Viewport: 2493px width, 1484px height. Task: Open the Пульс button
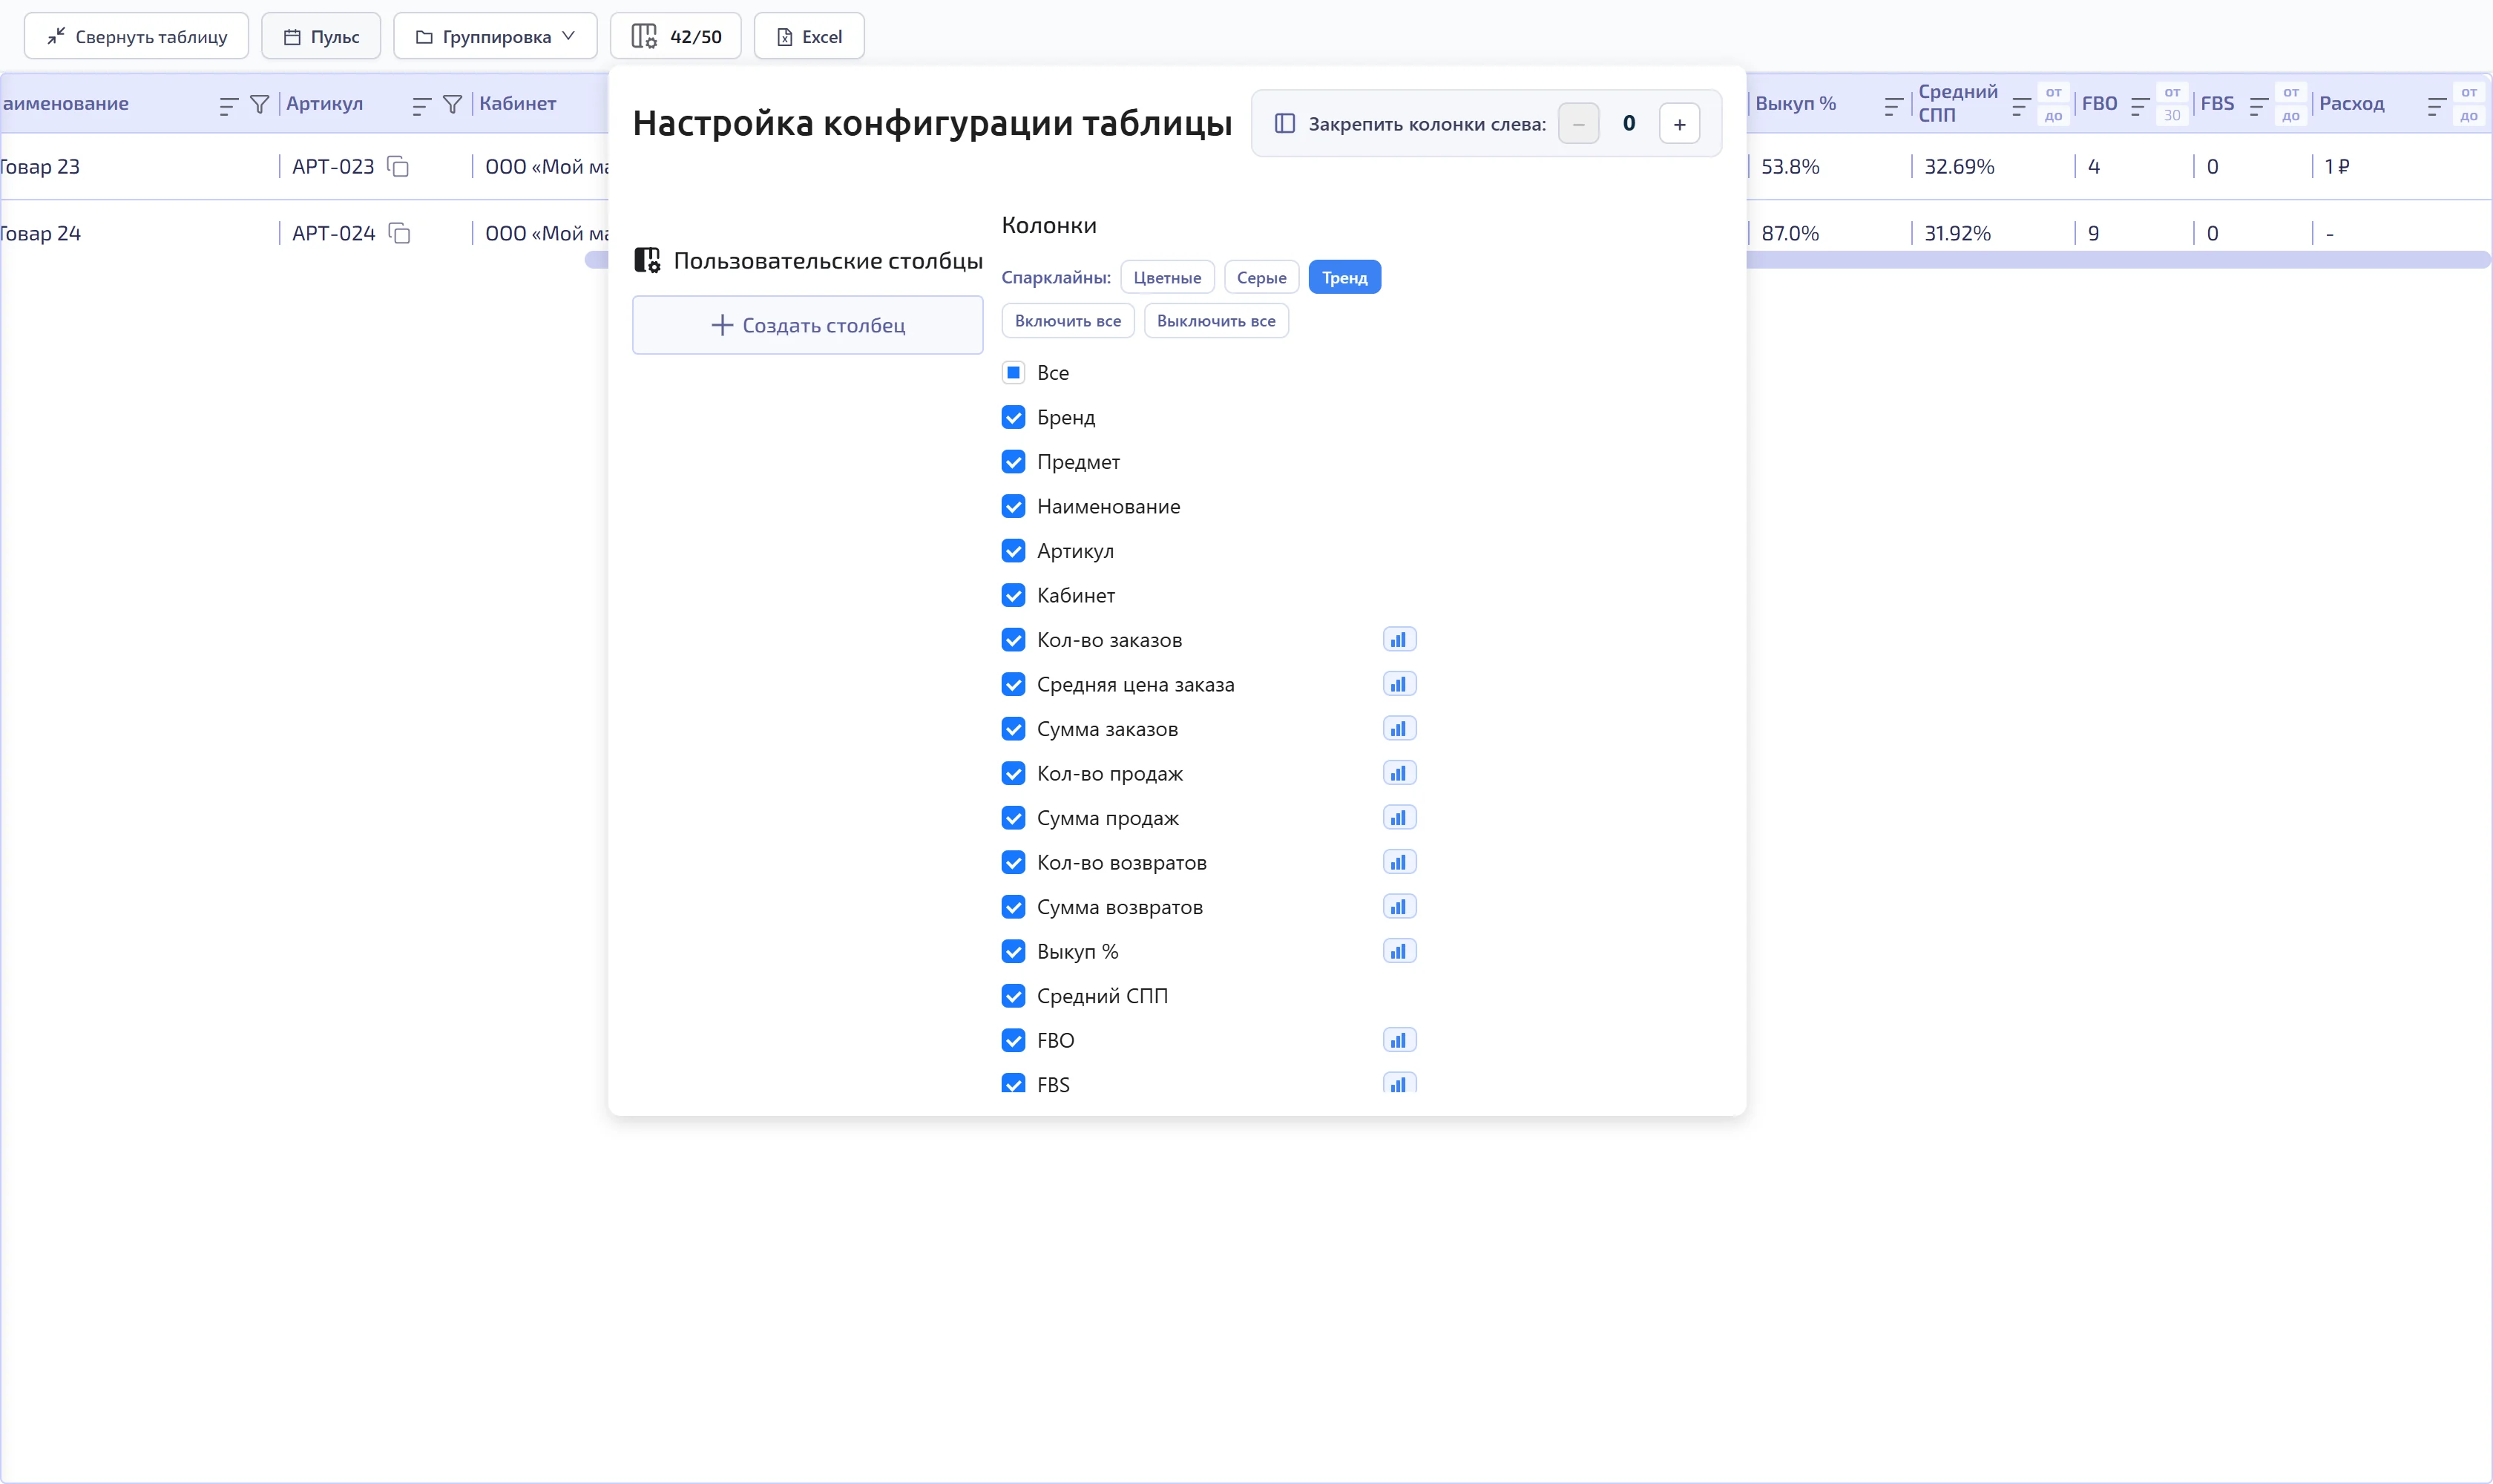[321, 36]
